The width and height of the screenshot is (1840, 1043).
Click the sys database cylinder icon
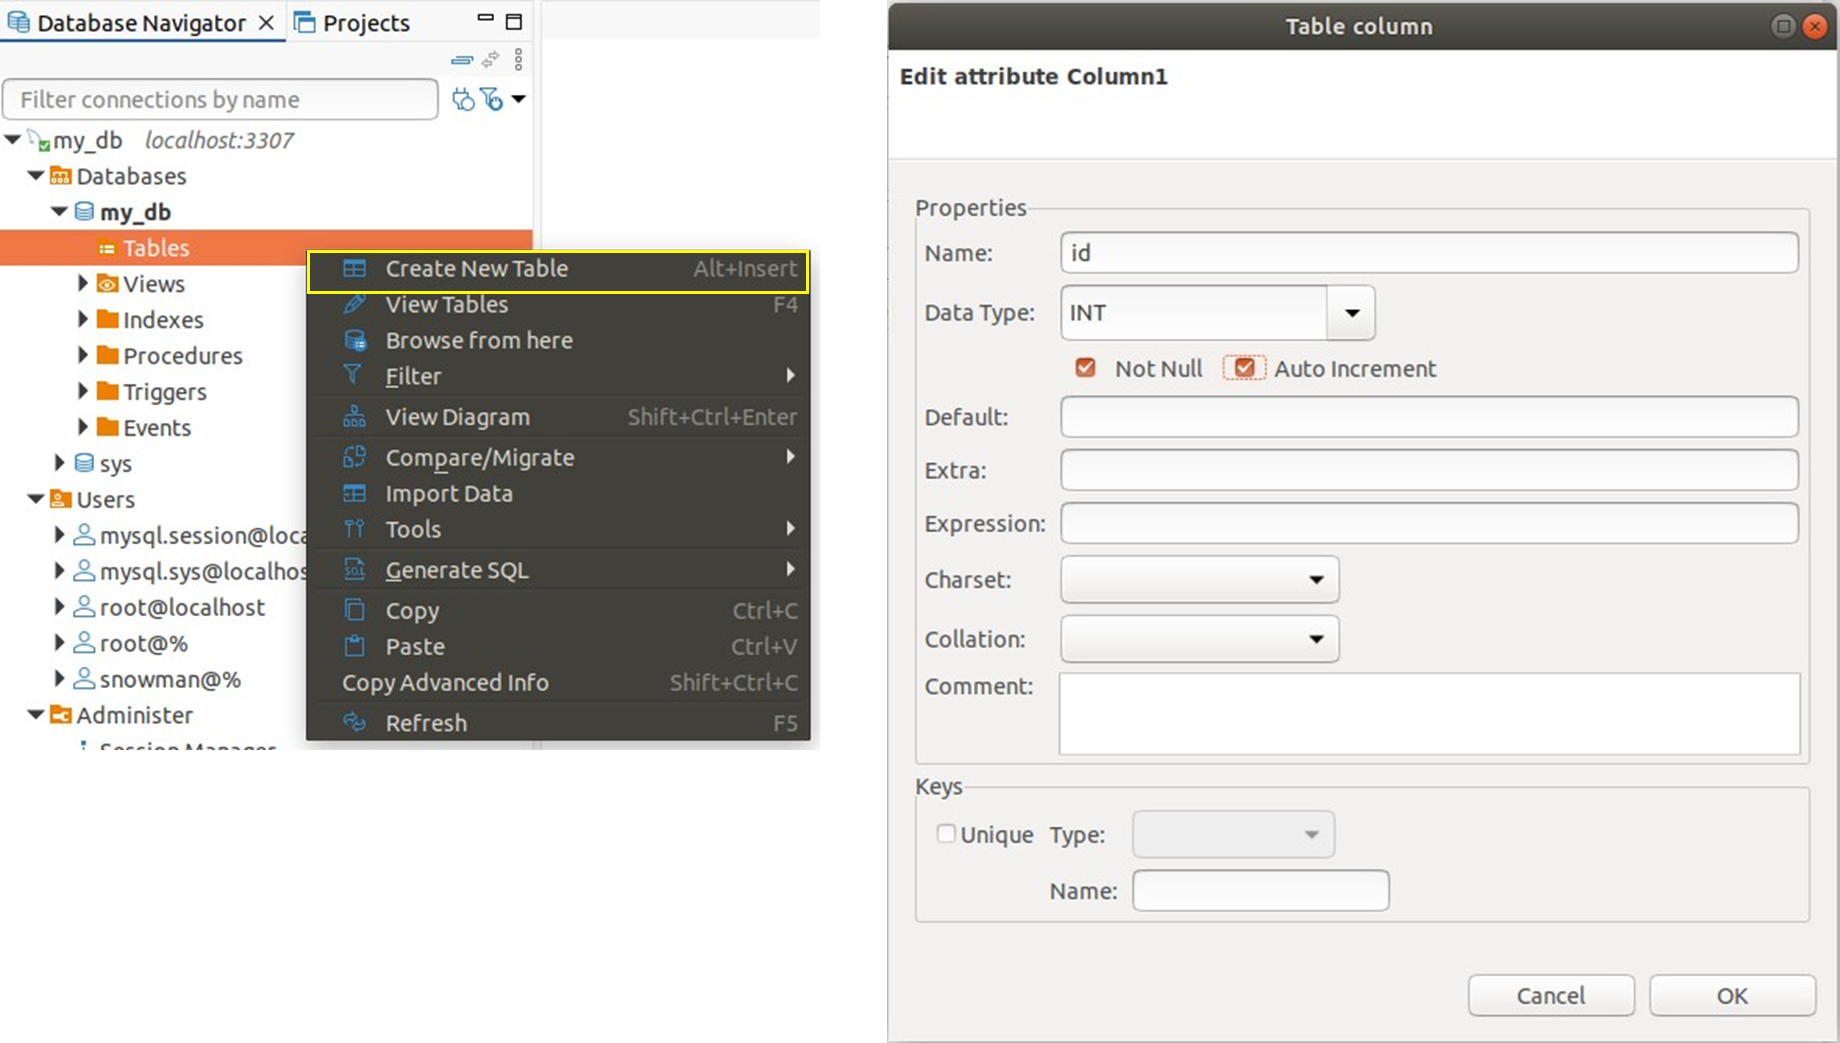coord(84,463)
